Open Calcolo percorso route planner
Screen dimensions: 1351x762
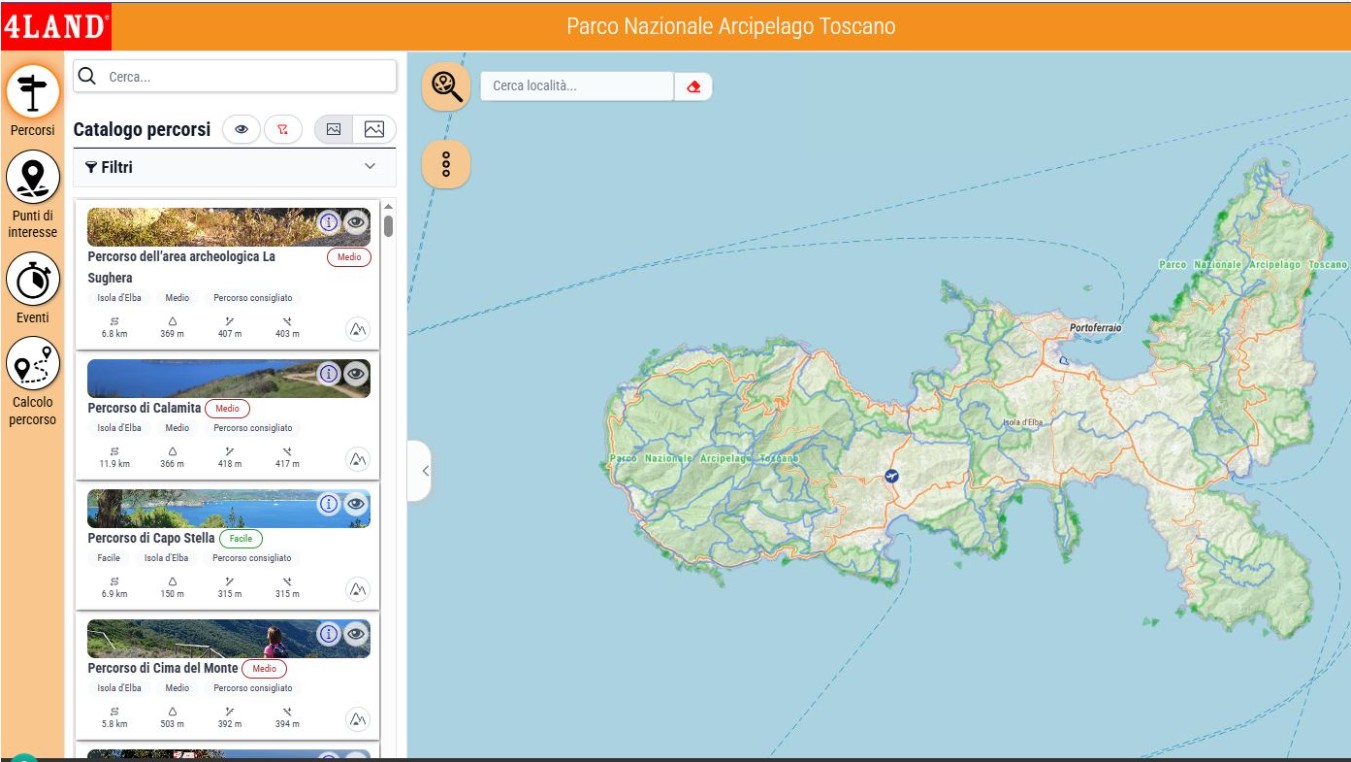click(33, 365)
